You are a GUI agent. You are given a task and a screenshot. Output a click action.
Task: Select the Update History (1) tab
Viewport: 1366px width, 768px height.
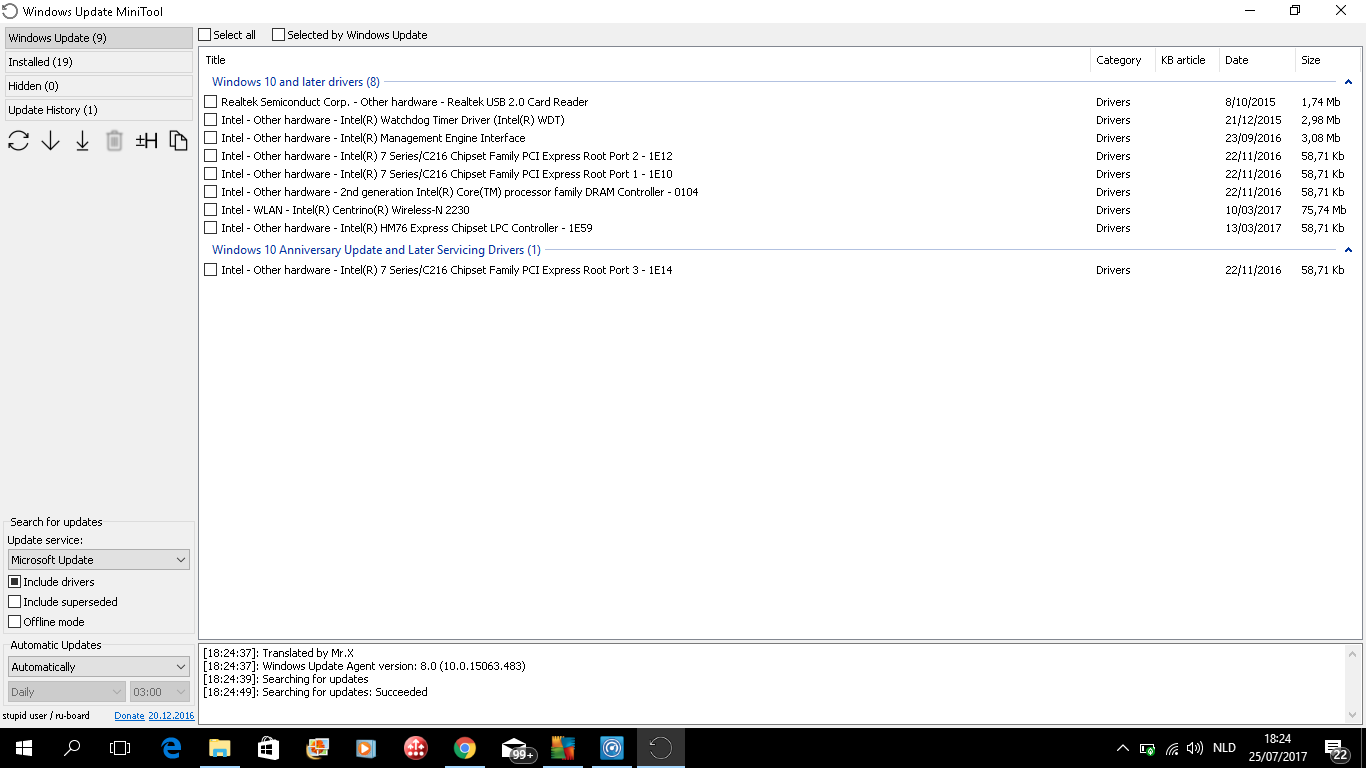pos(98,110)
